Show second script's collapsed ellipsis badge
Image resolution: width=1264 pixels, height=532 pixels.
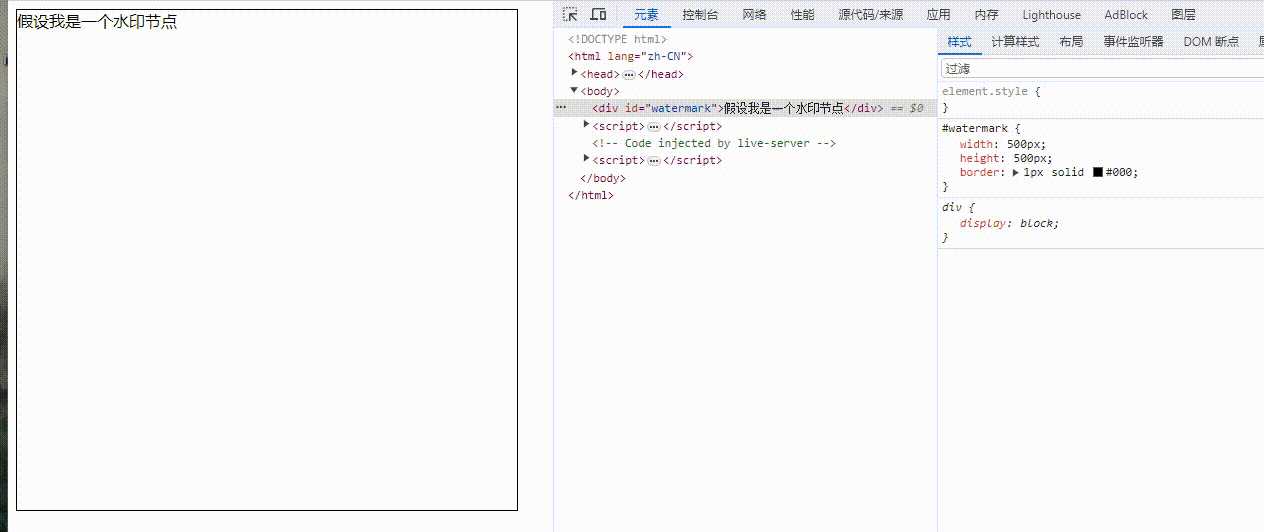coord(654,161)
